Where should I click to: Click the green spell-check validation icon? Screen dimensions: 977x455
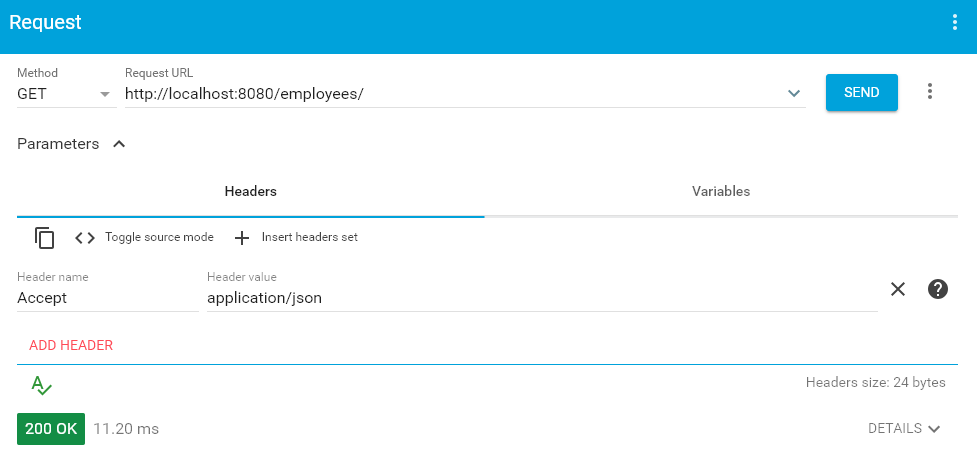(41, 385)
